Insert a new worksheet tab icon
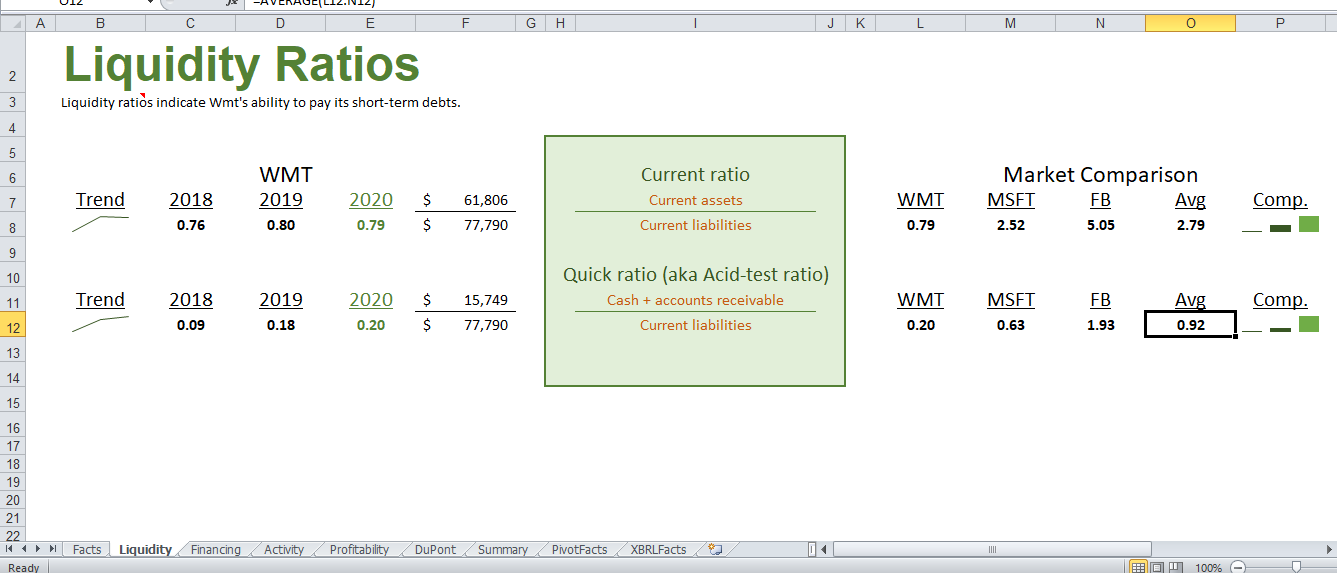1337x573 pixels. click(715, 549)
